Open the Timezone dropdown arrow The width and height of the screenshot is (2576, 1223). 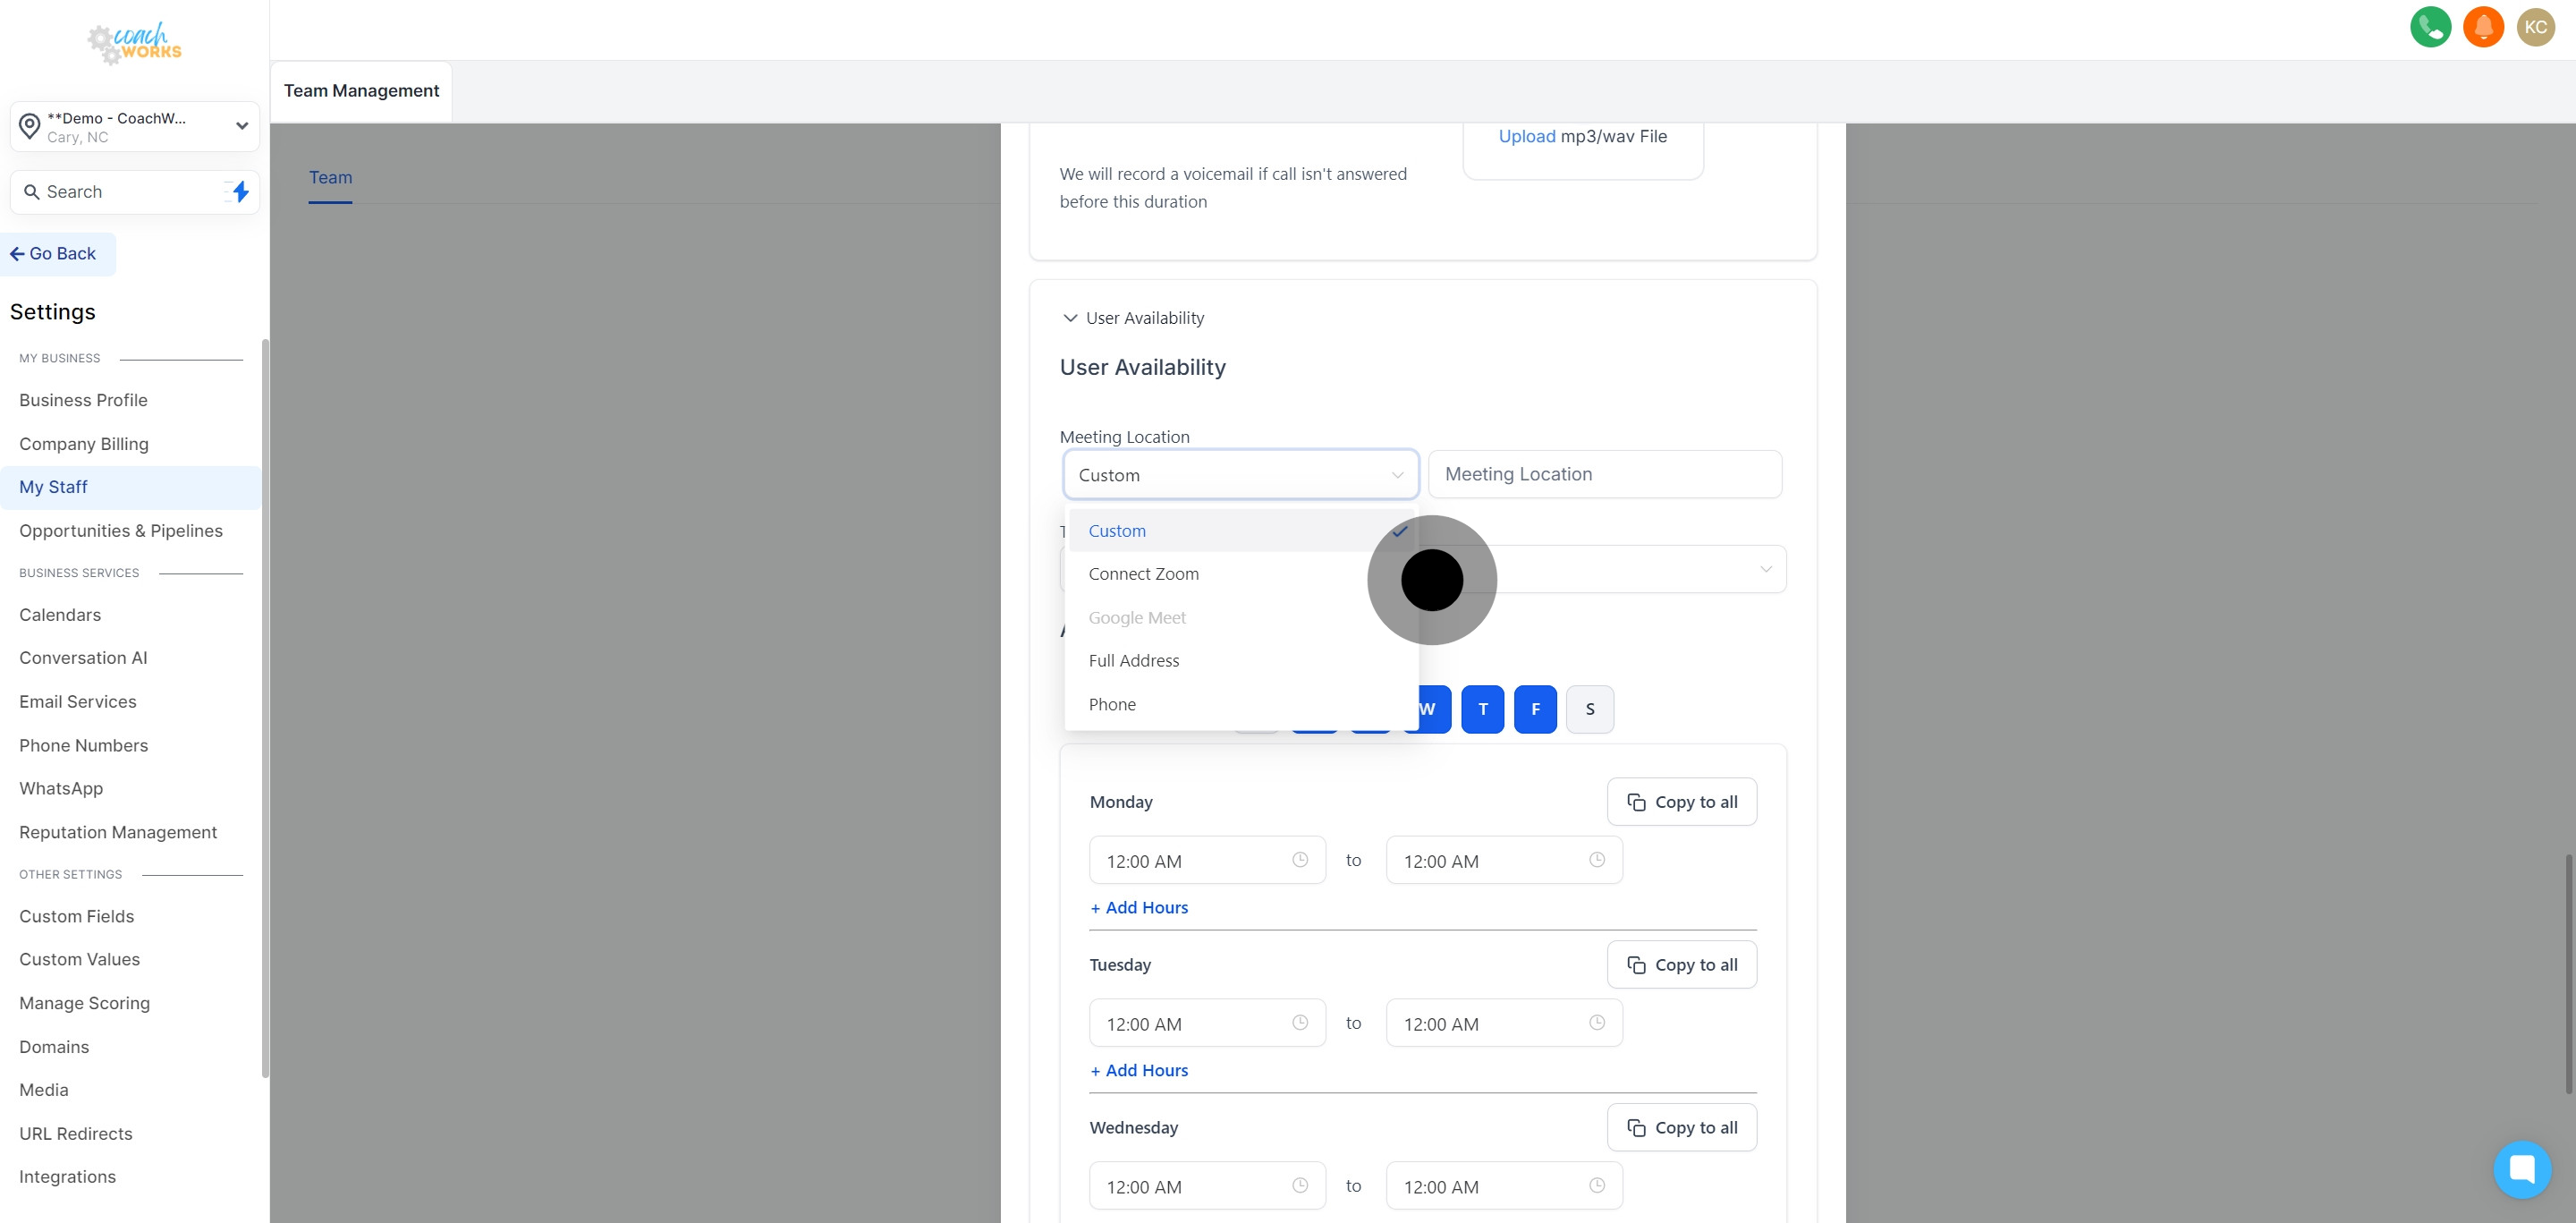pos(1766,568)
